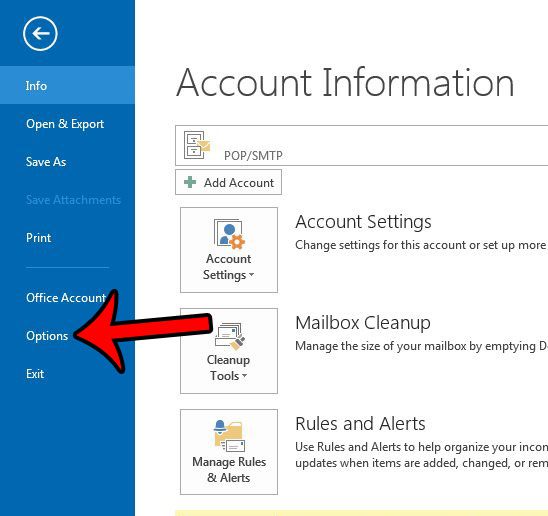Screen dimensions: 548x516
Task: Select the Info tab in sidebar
Action: [x=67, y=85]
